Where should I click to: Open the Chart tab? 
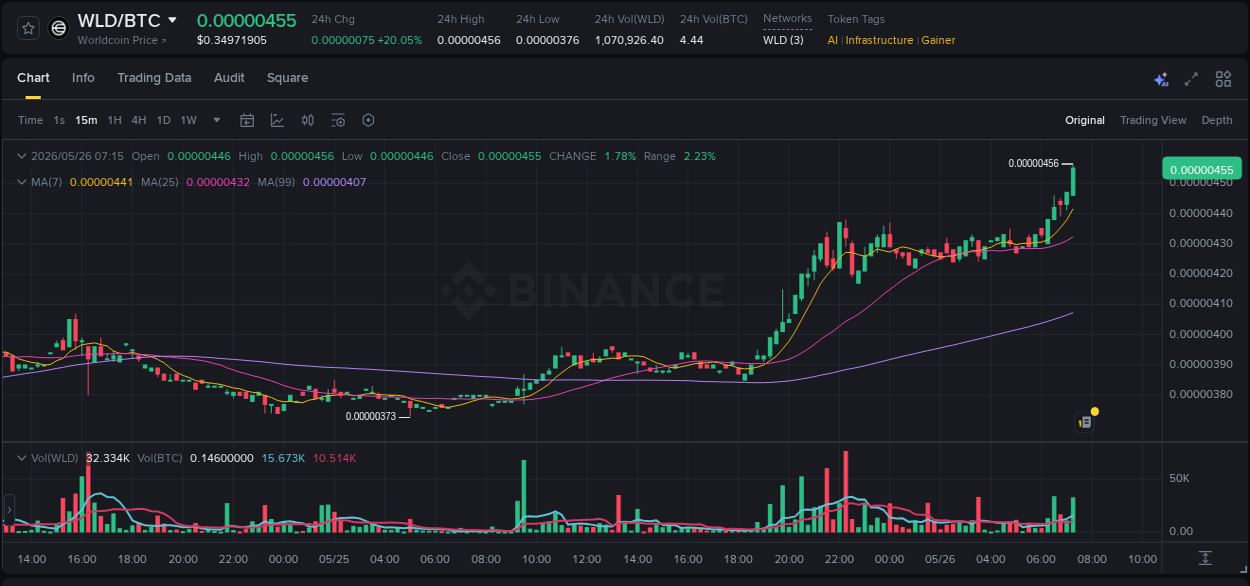tap(33, 78)
